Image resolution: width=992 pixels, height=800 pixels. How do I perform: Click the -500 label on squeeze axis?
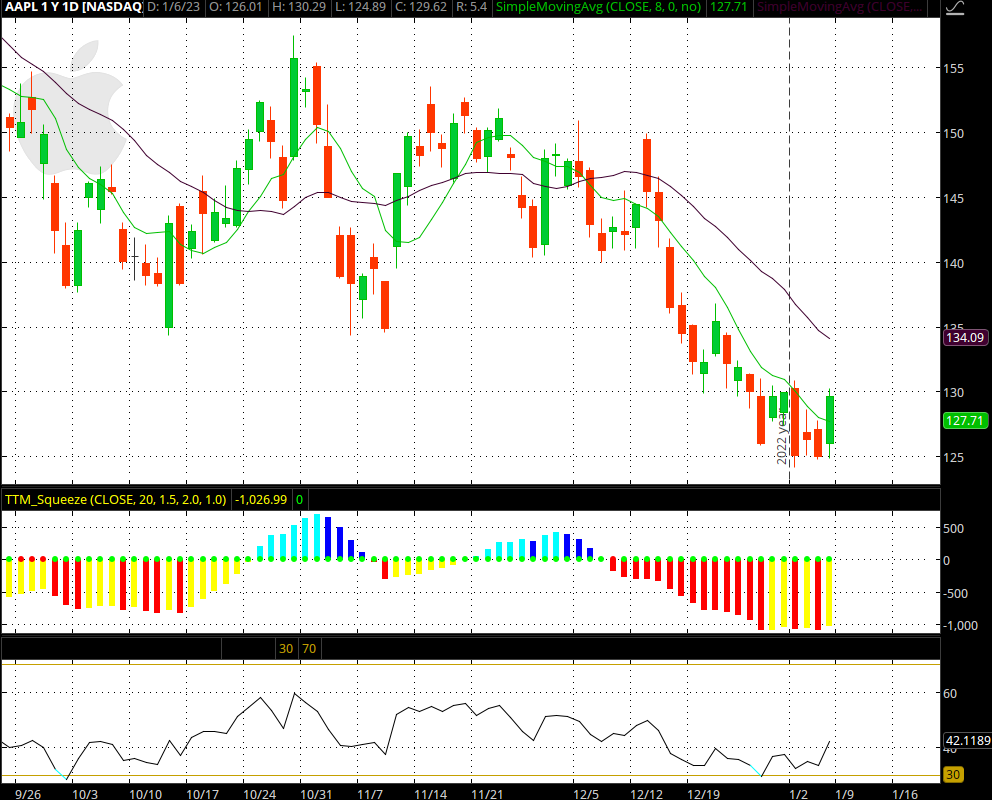click(956, 593)
